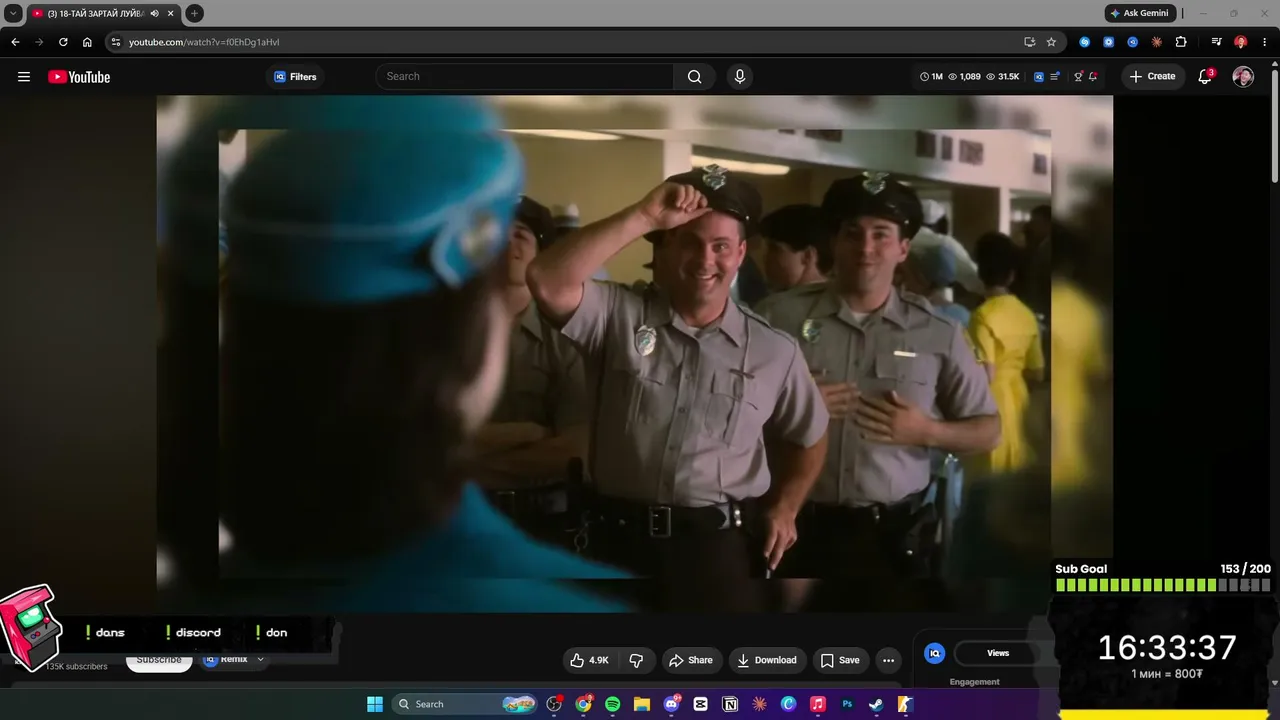This screenshot has height=720, width=1280.
Task: Expand the tab search dropdown
Action: coord(13,13)
